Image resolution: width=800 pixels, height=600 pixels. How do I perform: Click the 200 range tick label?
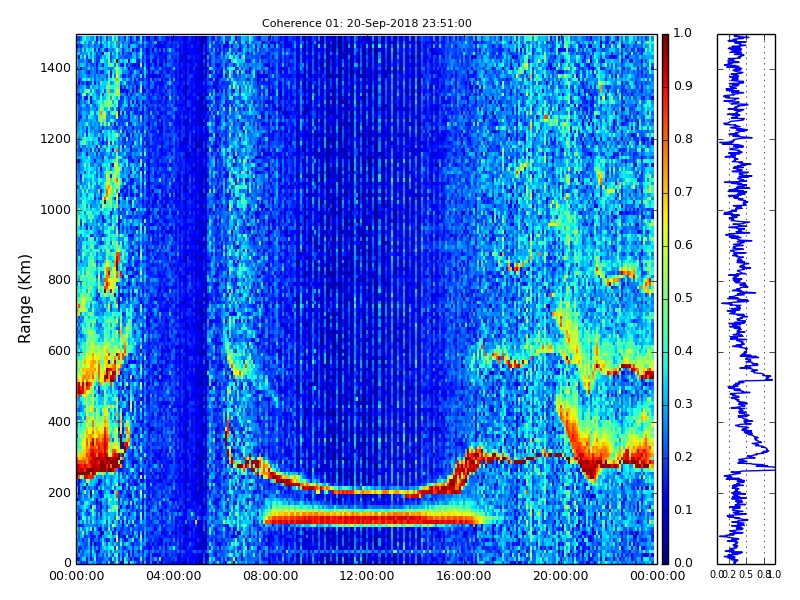[59, 493]
